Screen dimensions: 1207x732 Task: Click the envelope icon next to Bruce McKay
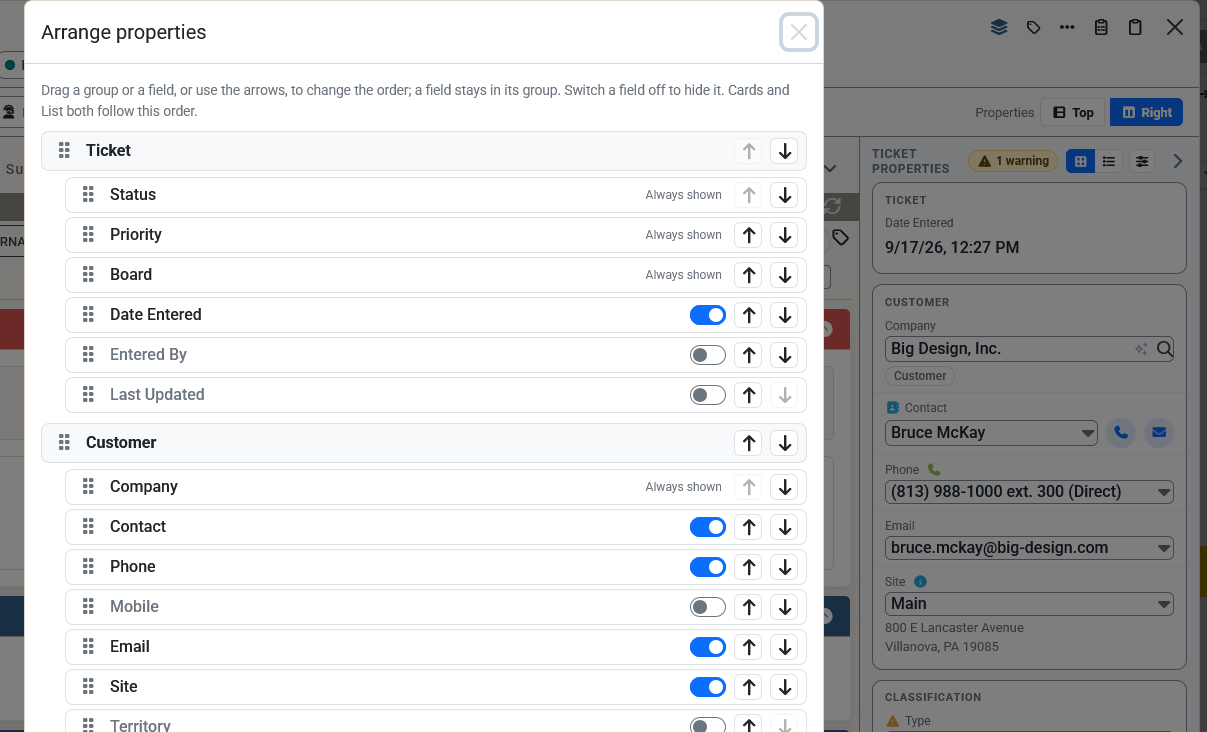(x=1159, y=433)
